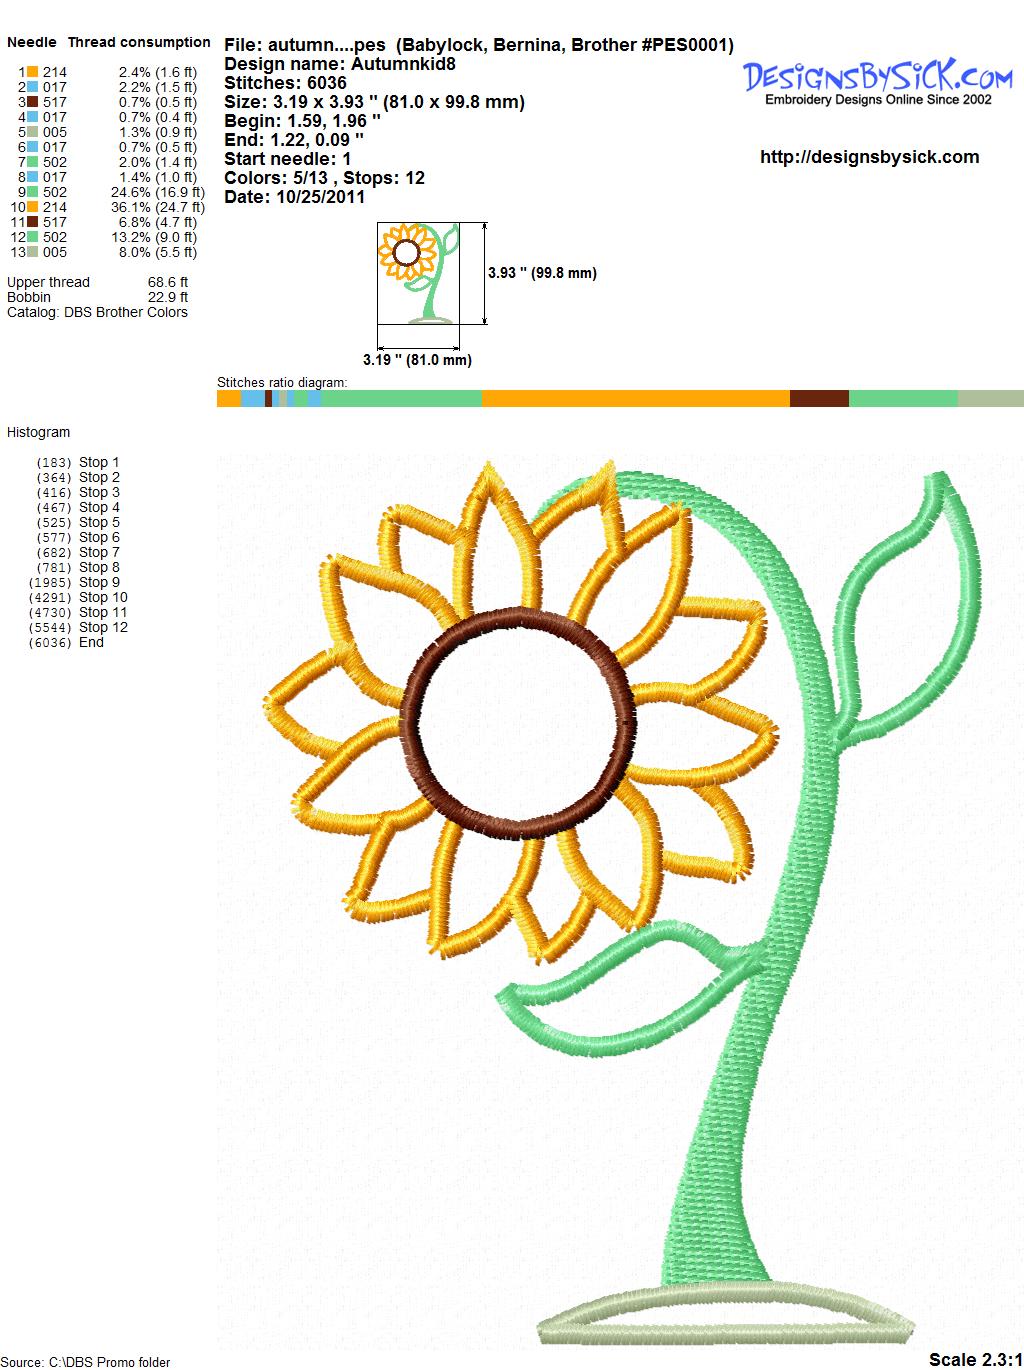Click the small sunflower design thumbnail

tap(419, 272)
